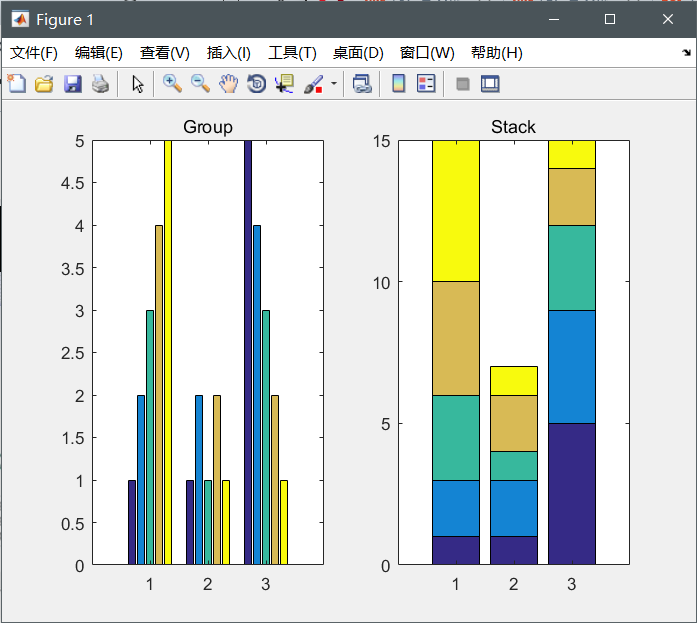Open the 桌面(D) menu
The width and height of the screenshot is (697, 623).
[x=358, y=53]
